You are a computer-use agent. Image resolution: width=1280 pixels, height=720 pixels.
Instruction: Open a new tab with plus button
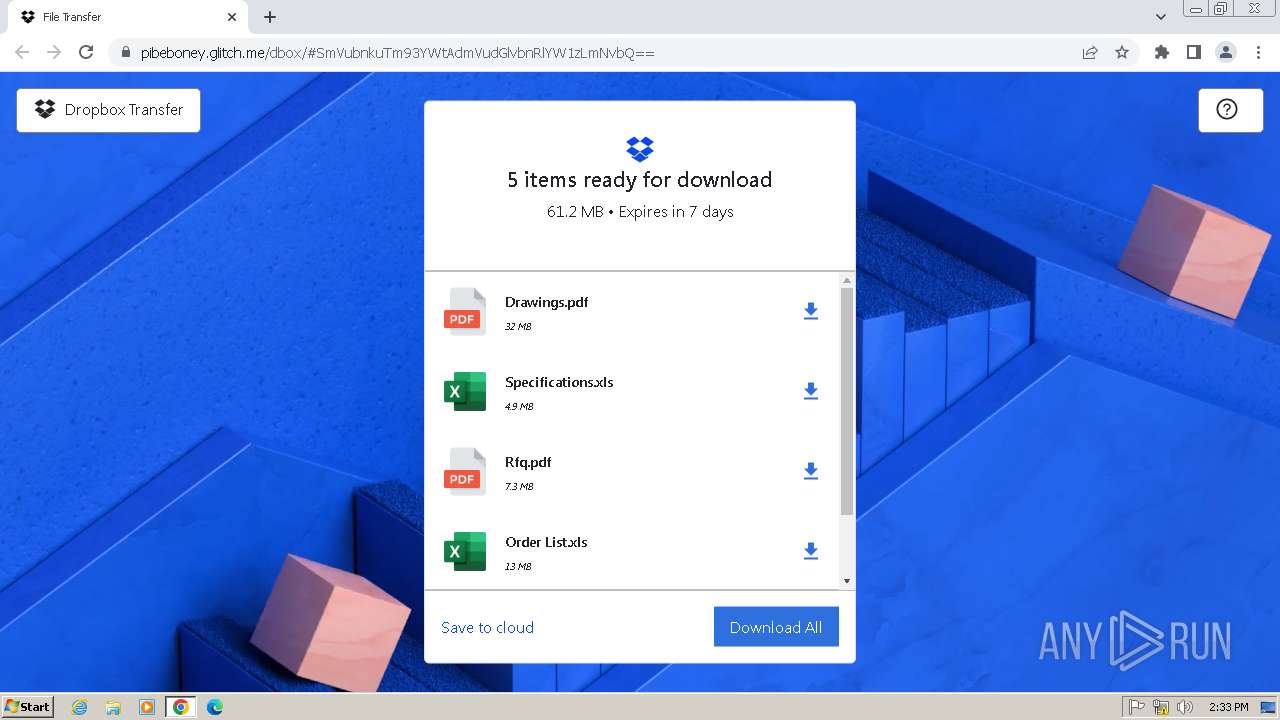coord(270,17)
